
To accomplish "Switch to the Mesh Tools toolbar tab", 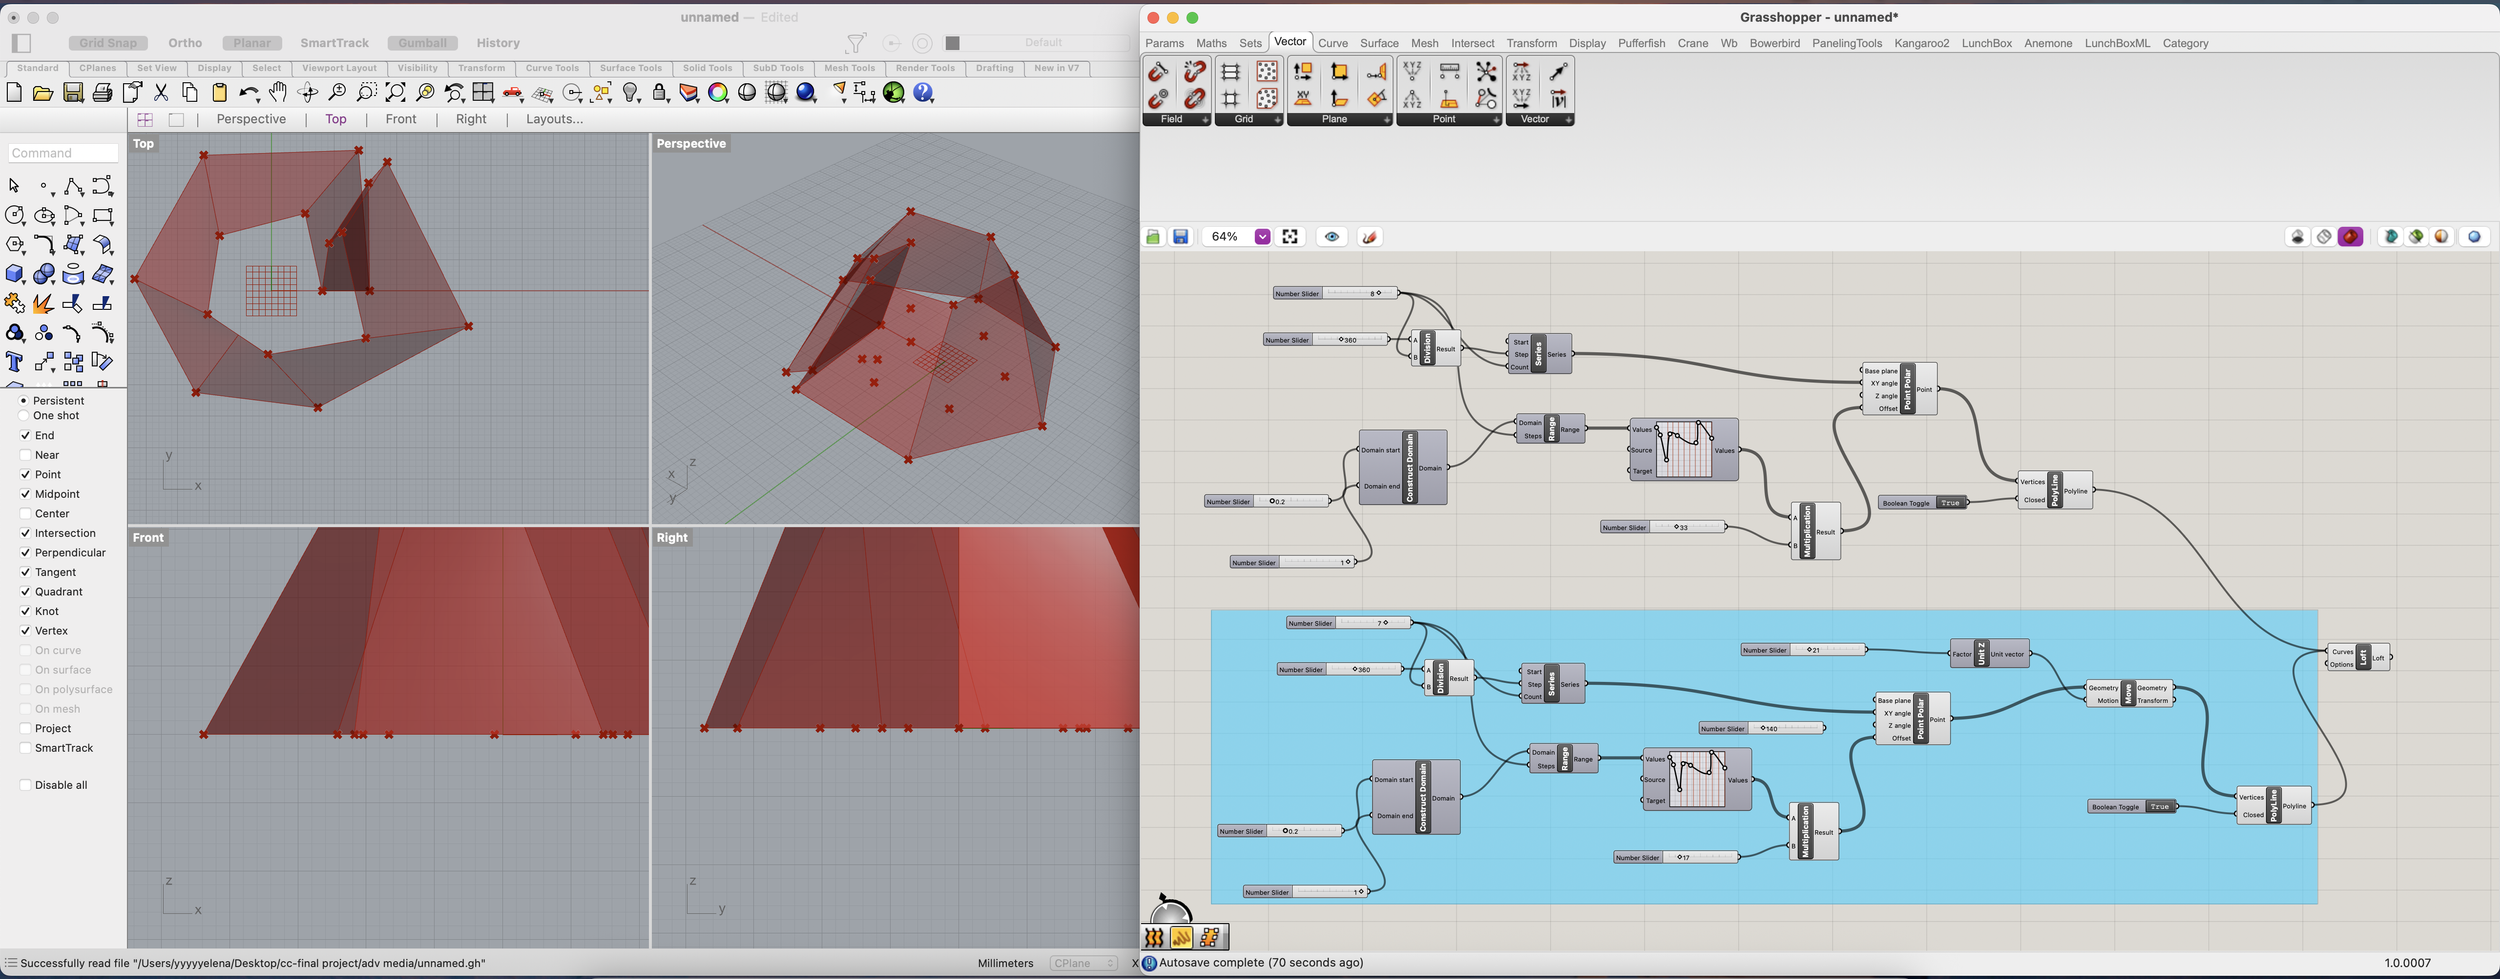I will click(x=849, y=68).
